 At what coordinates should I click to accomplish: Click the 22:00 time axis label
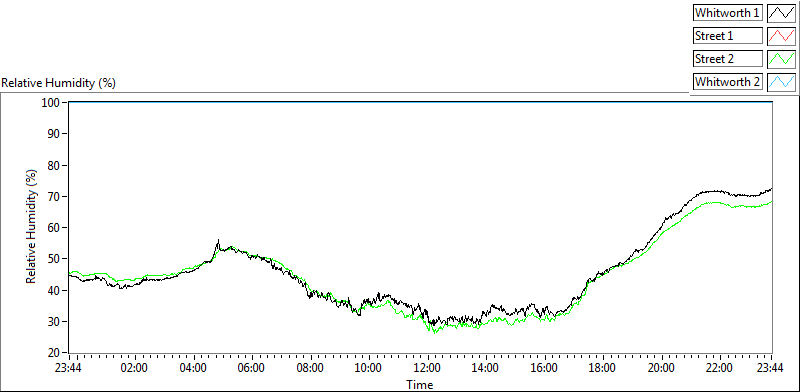tap(720, 368)
